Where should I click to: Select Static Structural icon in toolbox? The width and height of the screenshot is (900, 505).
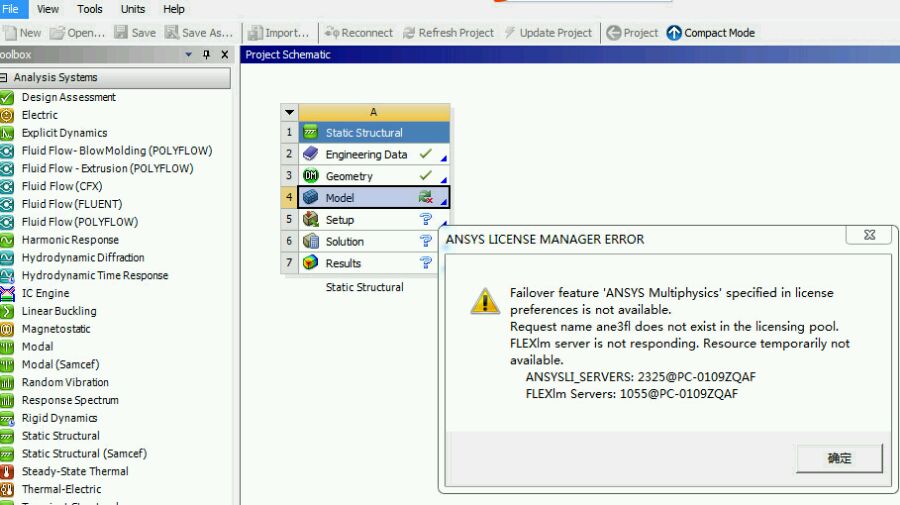[x=7, y=436]
